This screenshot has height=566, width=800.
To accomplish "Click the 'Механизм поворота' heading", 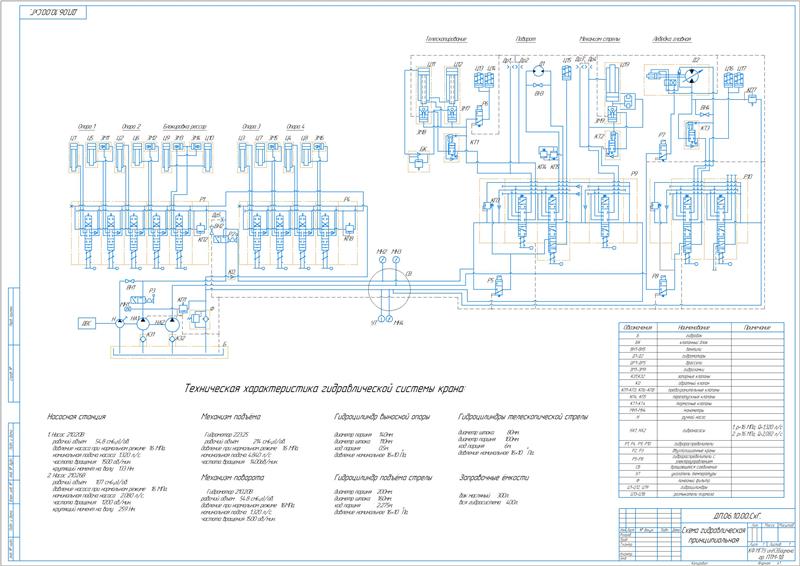I will tap(232, 478).
